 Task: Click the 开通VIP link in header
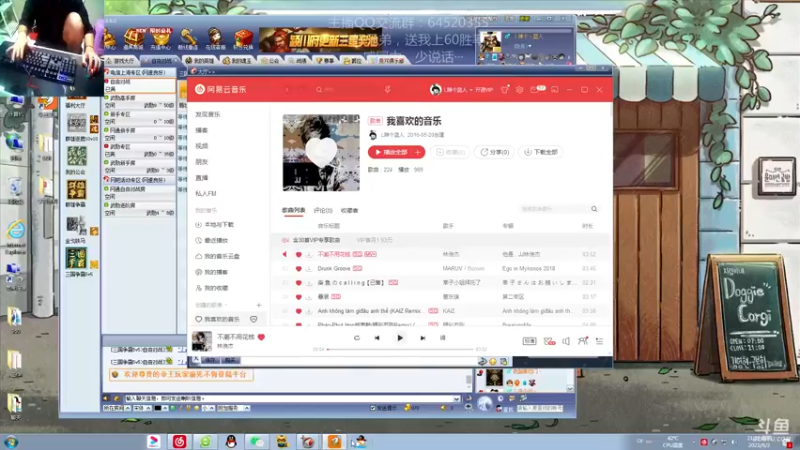click(x=484, y=90)
